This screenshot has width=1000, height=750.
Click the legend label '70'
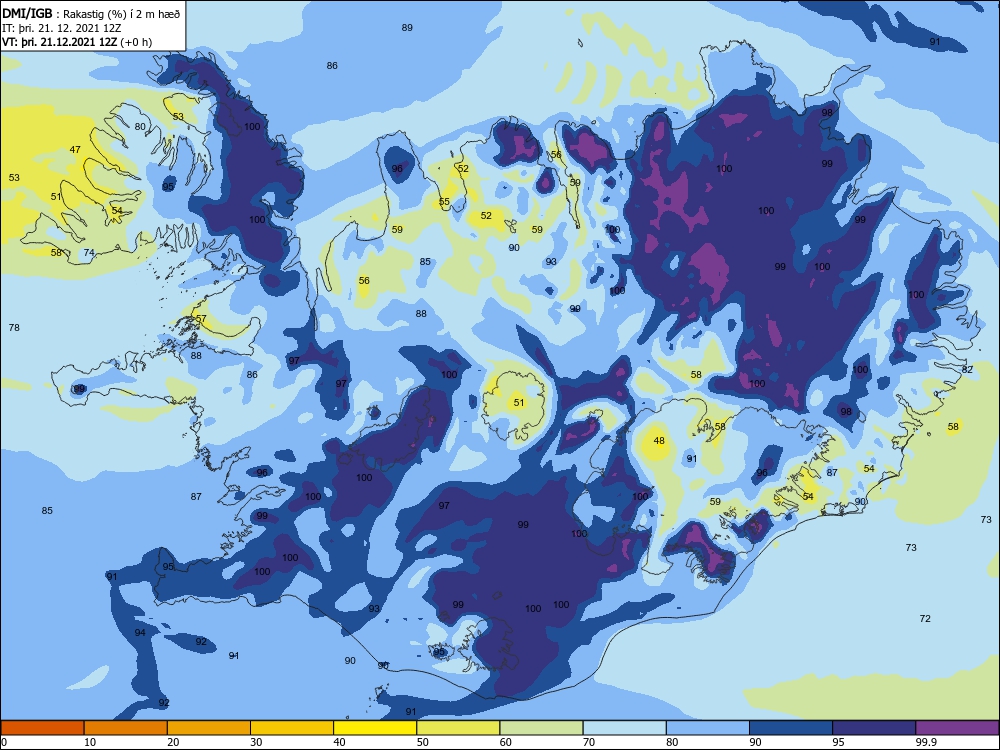coord(589,742)
